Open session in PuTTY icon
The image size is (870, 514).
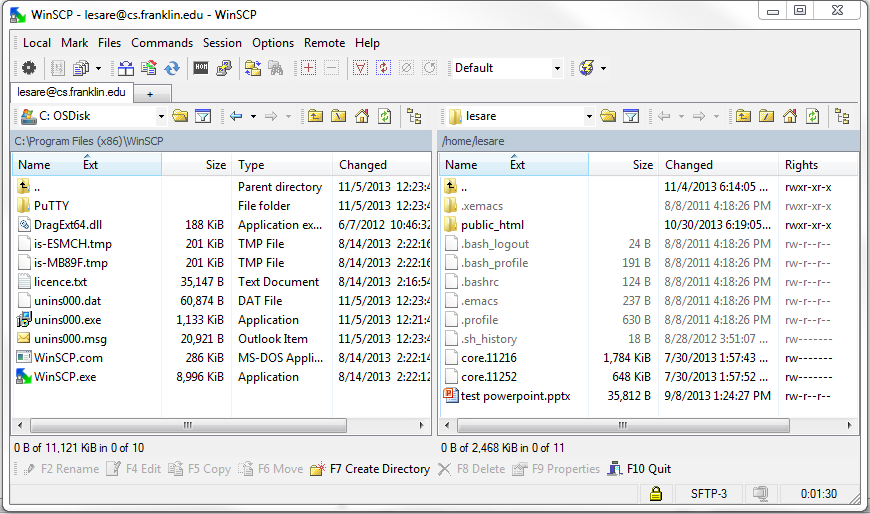(224, 68)
